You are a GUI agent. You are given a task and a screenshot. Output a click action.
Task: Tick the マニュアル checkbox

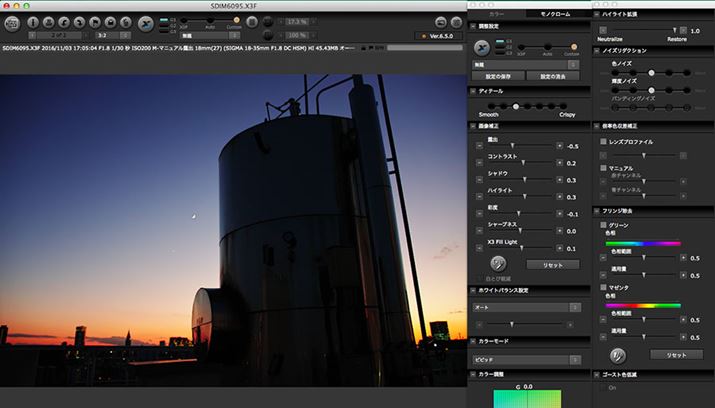(x=603, y=167)
